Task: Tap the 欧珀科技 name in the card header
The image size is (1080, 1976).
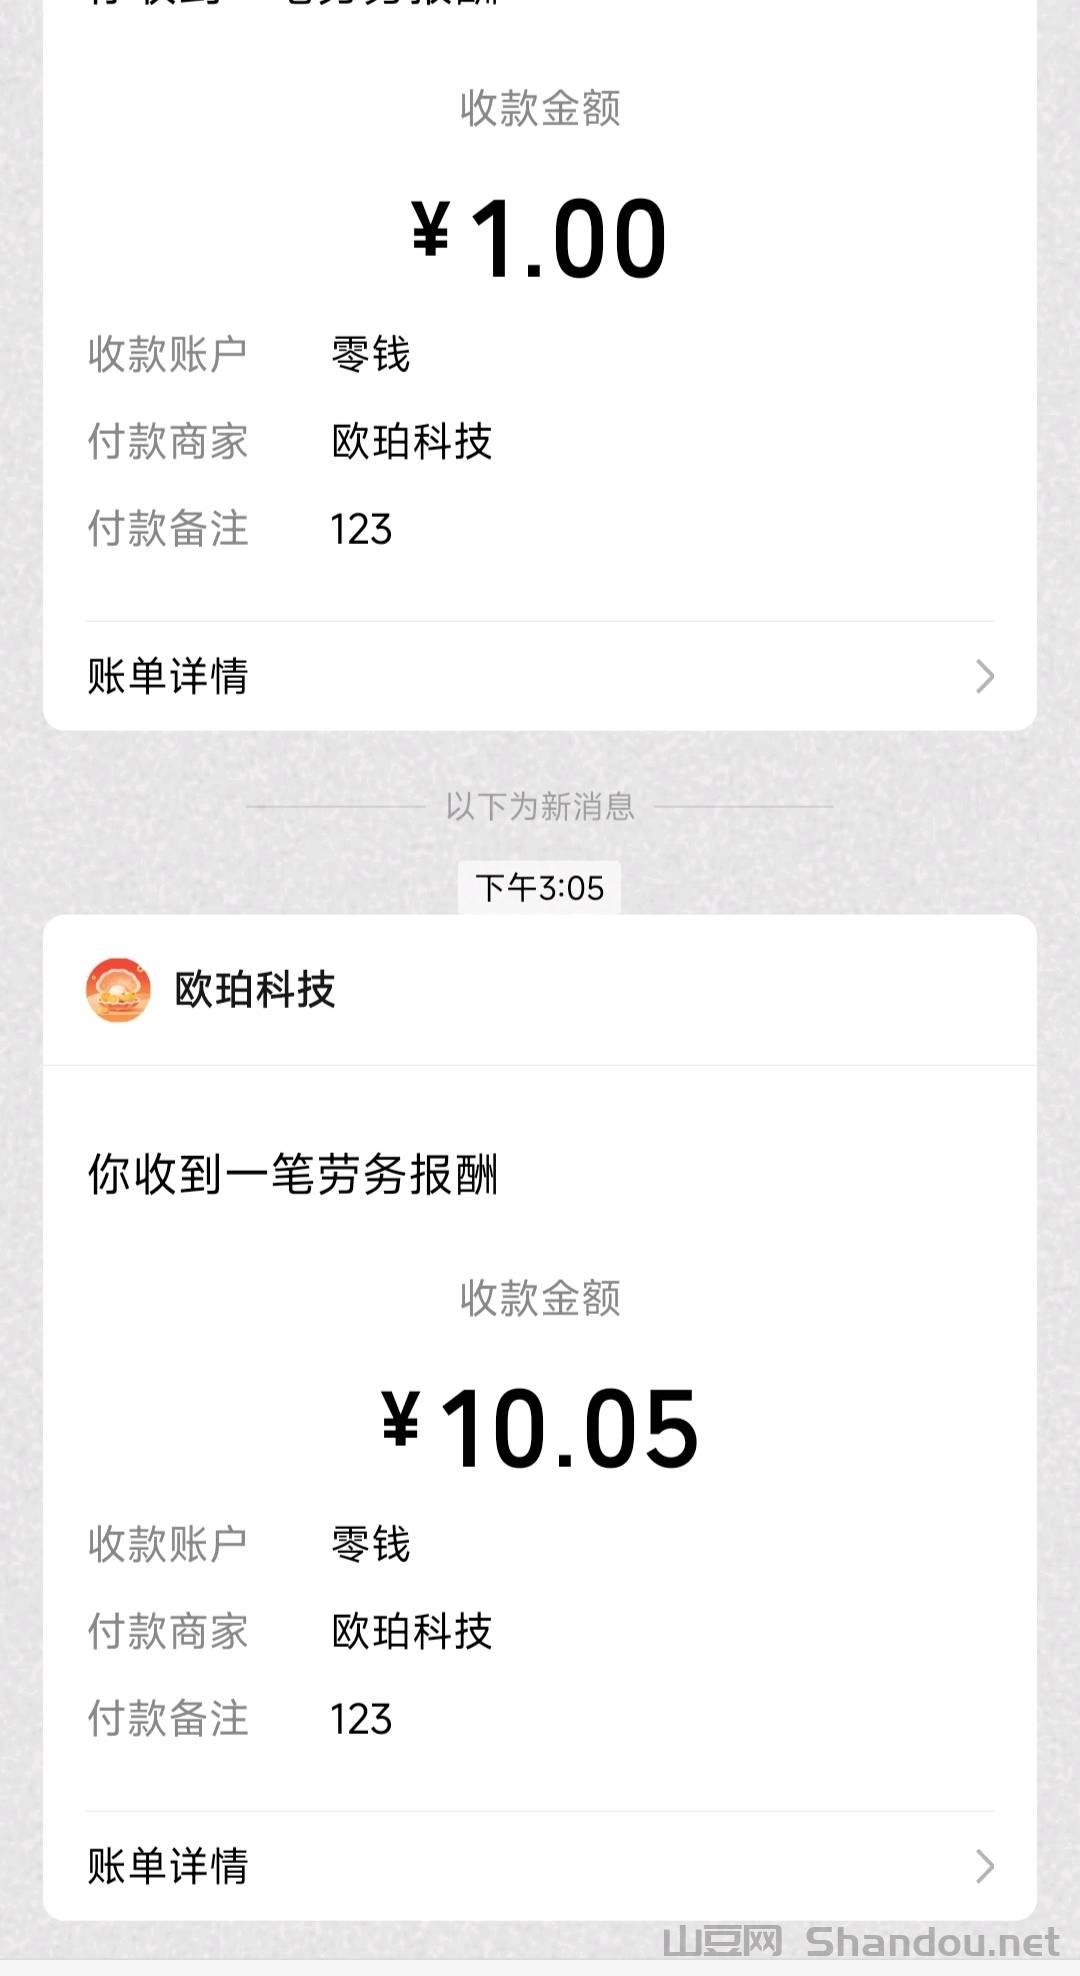Action: [255, 990]
